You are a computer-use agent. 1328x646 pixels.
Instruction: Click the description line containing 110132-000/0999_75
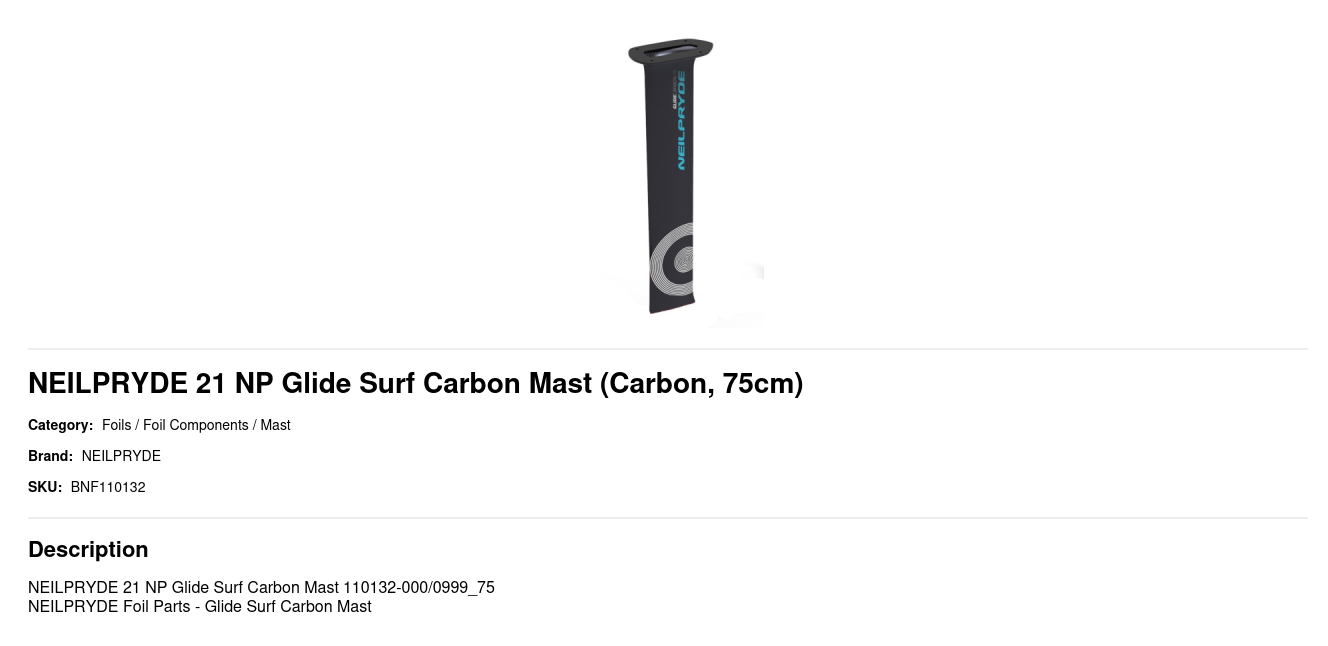point(261,587)
